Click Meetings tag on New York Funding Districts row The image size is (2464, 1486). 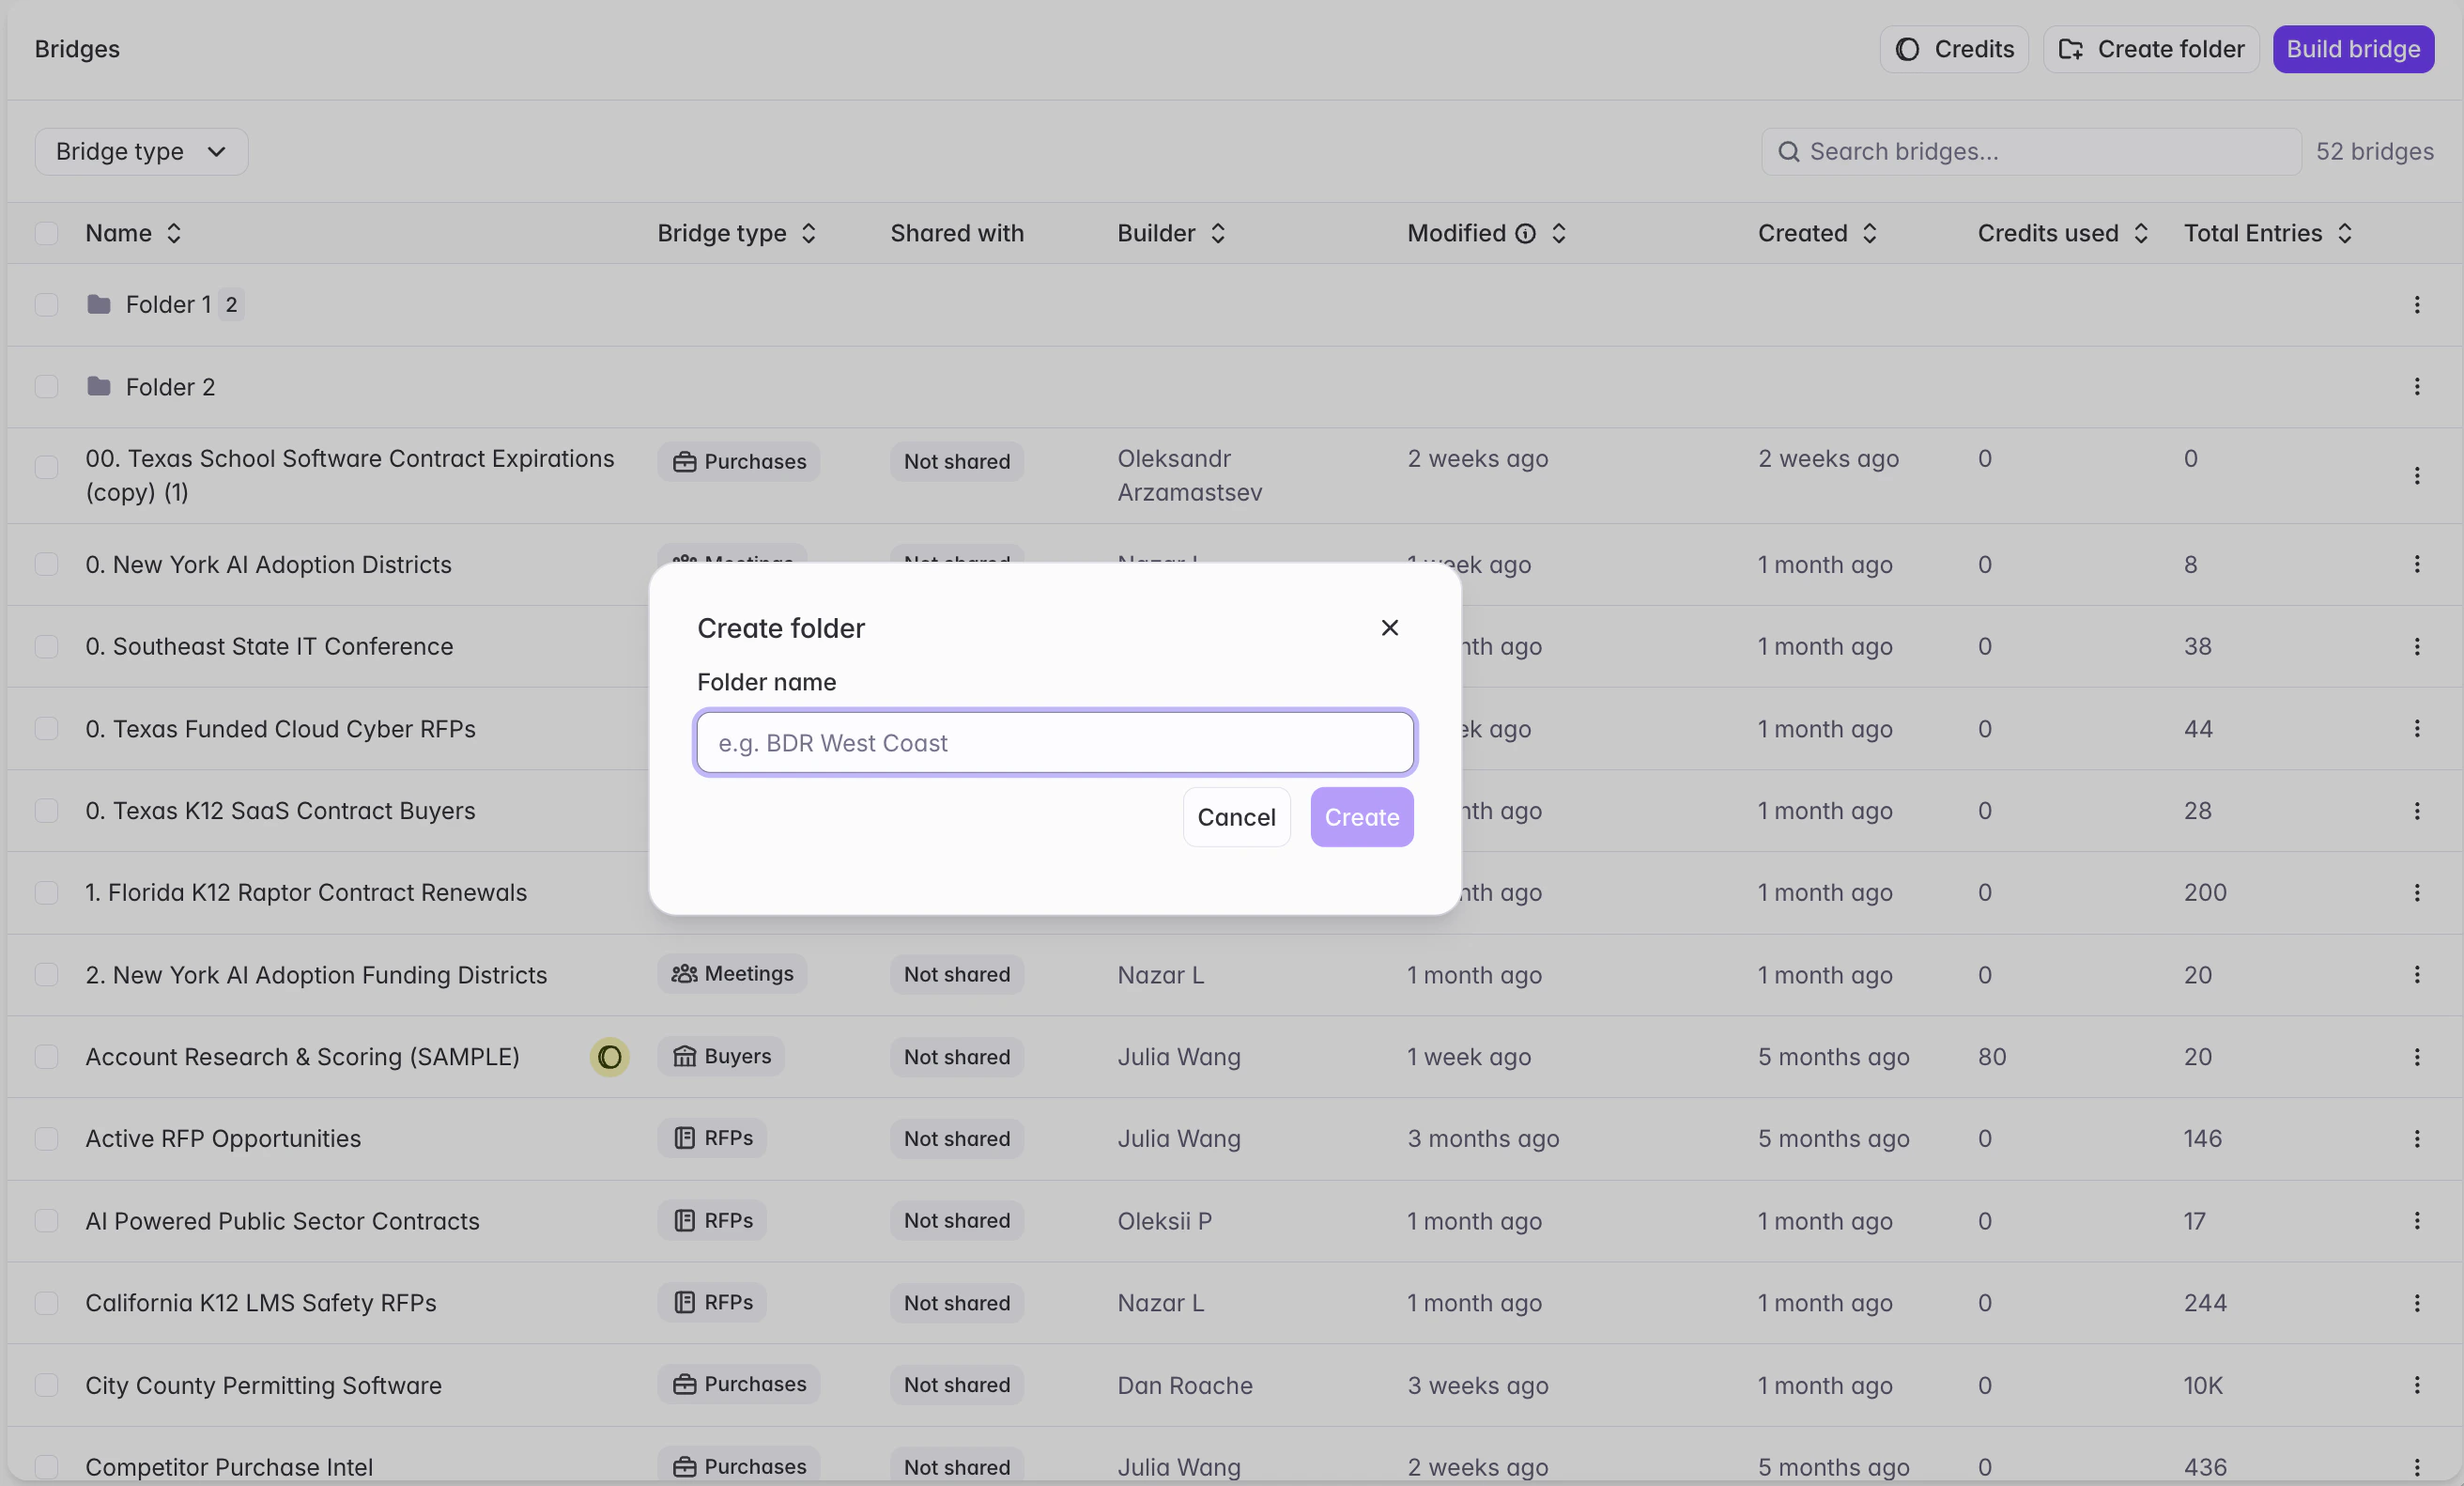point(732,973)
